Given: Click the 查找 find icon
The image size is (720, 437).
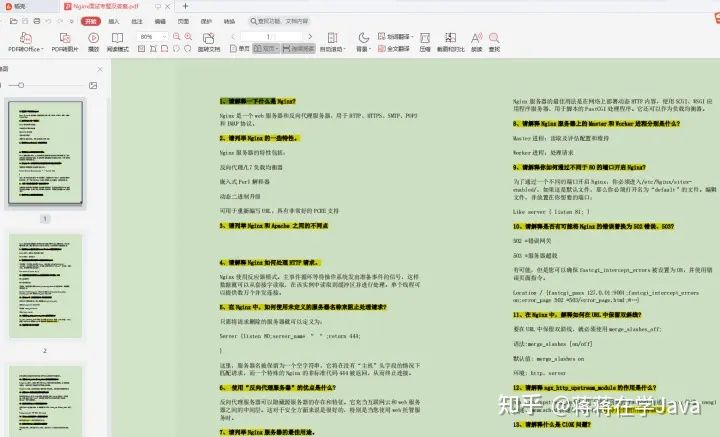Looking at the screenshot, I should click(494, 38).
